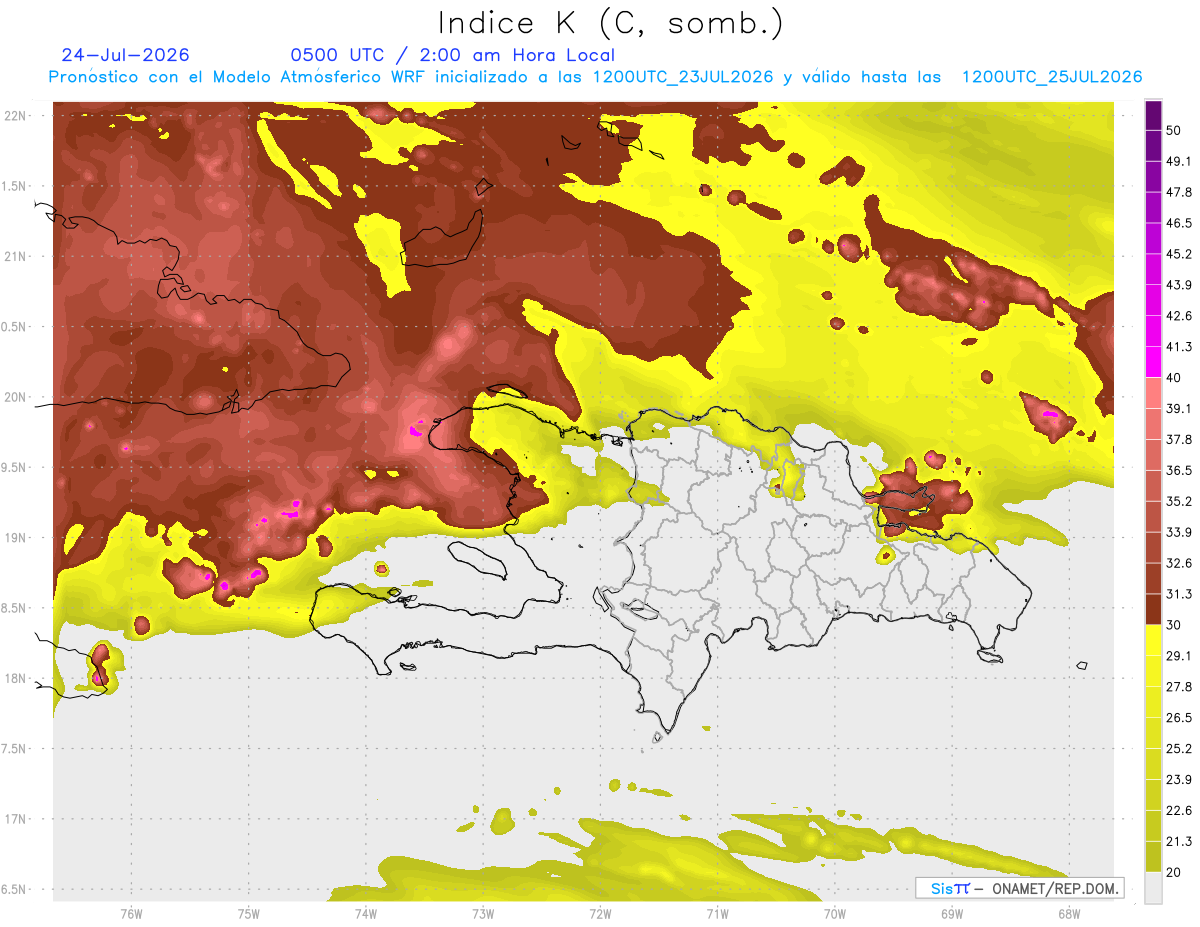
Task: Pick the dark brown swatch between 30 and 31.3
Action: pos(1153,609)
